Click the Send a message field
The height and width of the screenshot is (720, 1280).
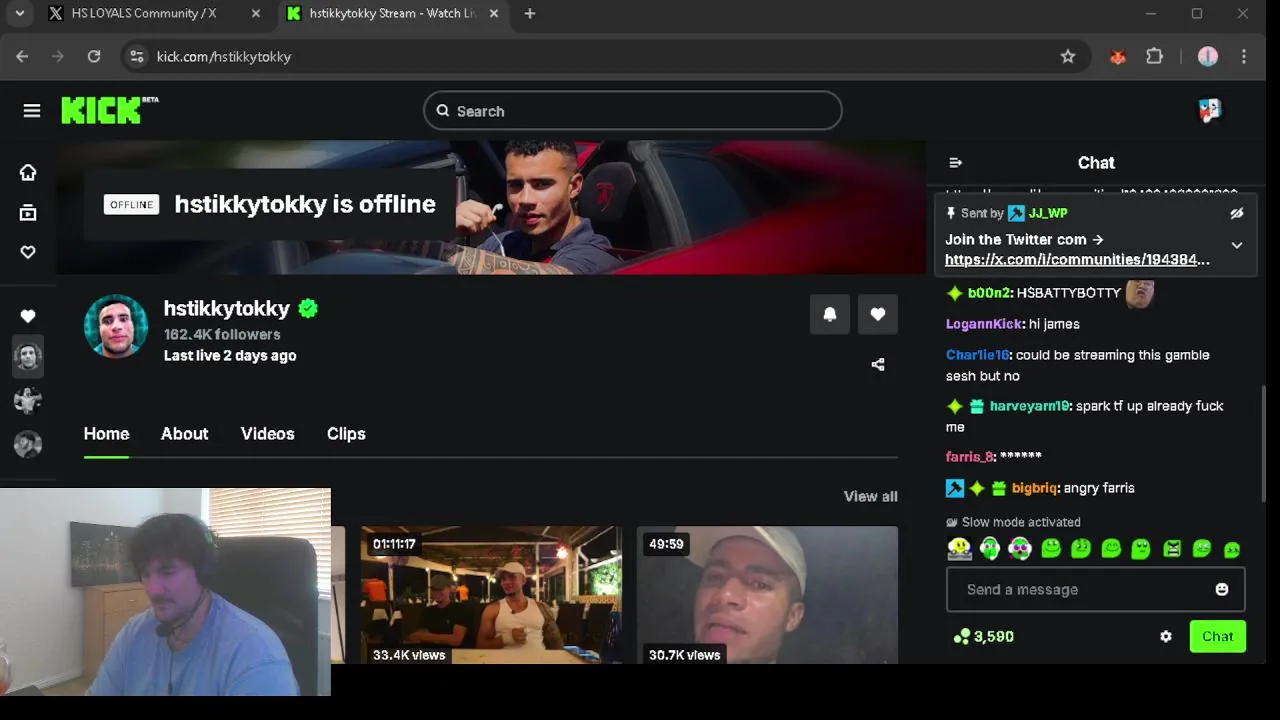click(x=1096, y=589)
